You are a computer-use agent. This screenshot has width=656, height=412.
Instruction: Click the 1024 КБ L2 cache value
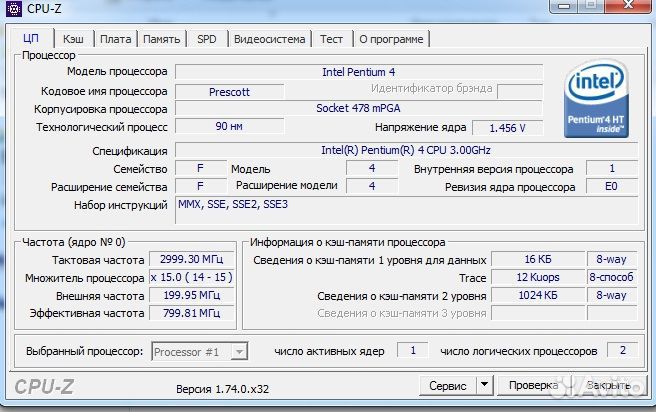coord(538,295)
